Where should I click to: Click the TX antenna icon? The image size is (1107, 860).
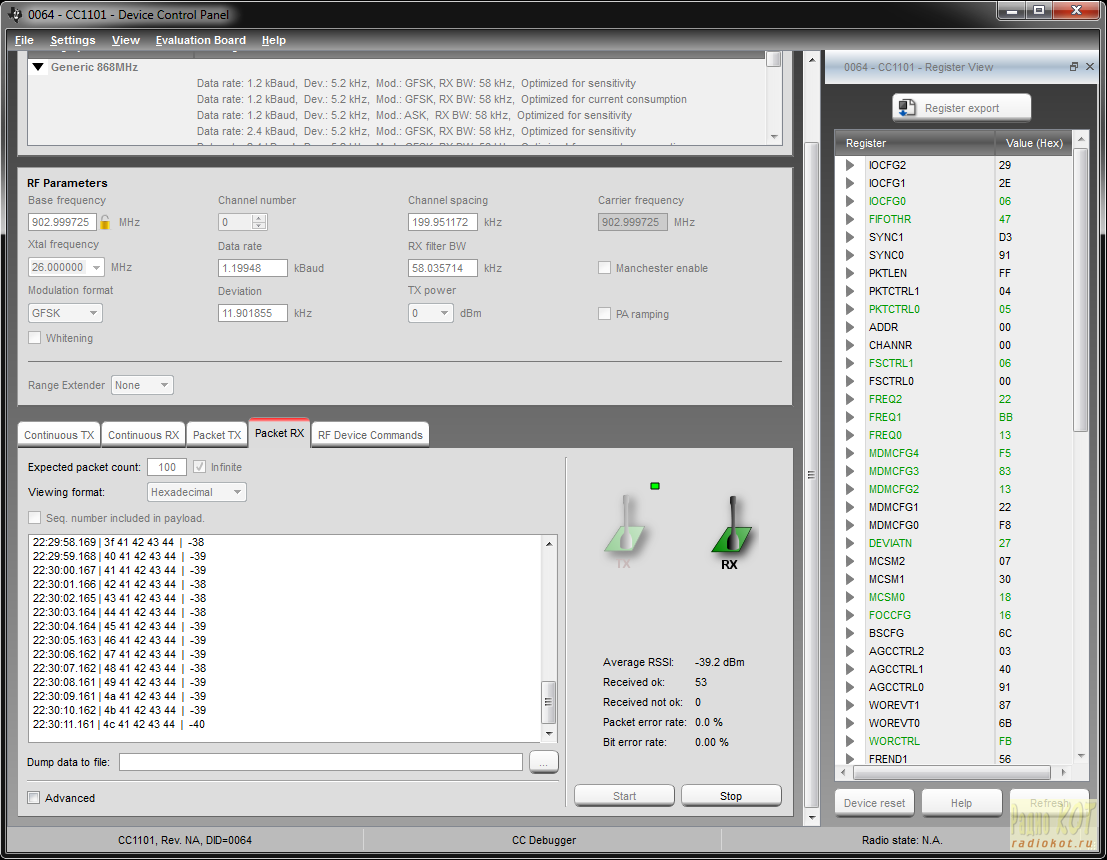(x=624, y=526)
